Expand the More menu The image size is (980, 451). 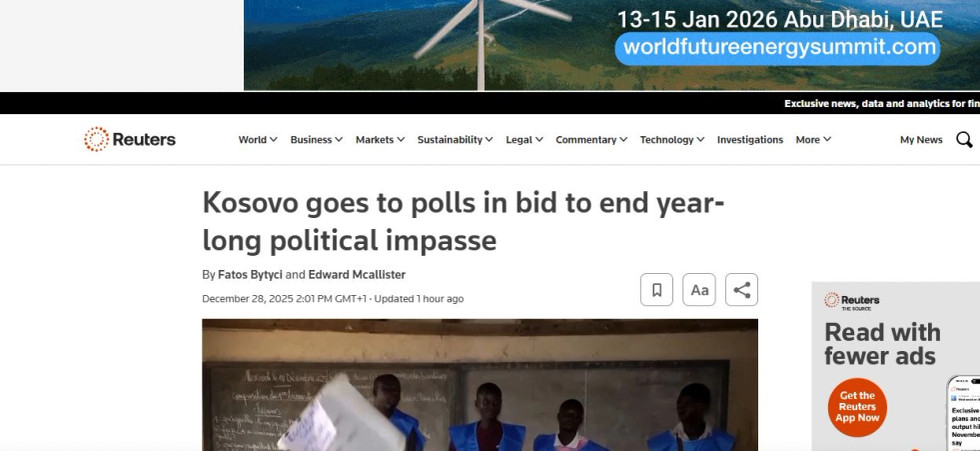(x=813, y=140)
